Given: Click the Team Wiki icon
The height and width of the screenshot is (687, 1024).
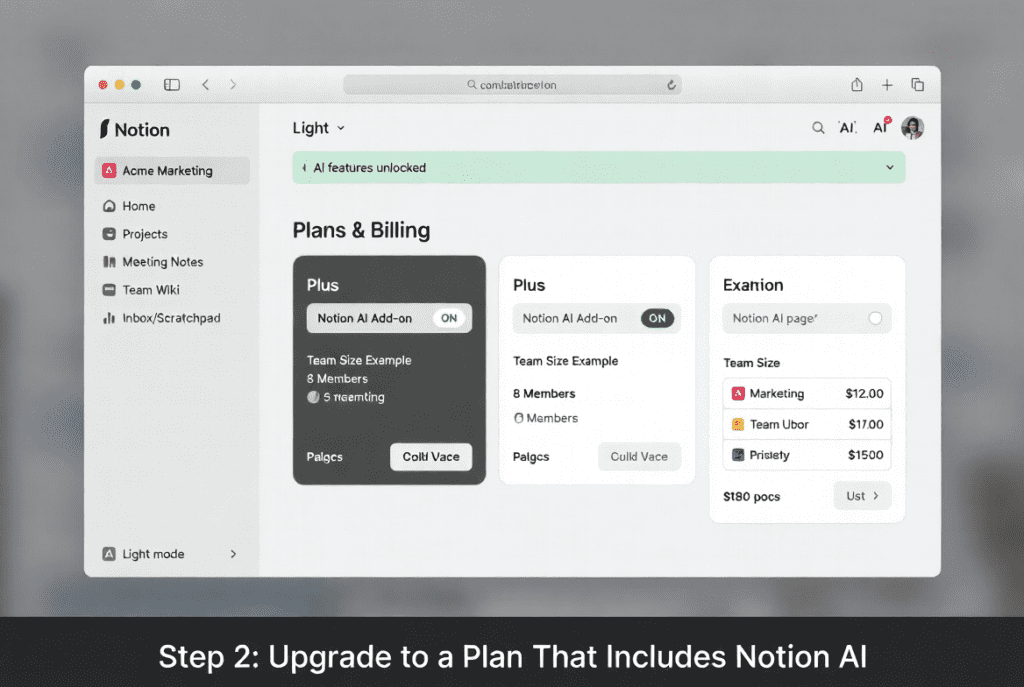Looking at the screenshot, I should (112, 290).
